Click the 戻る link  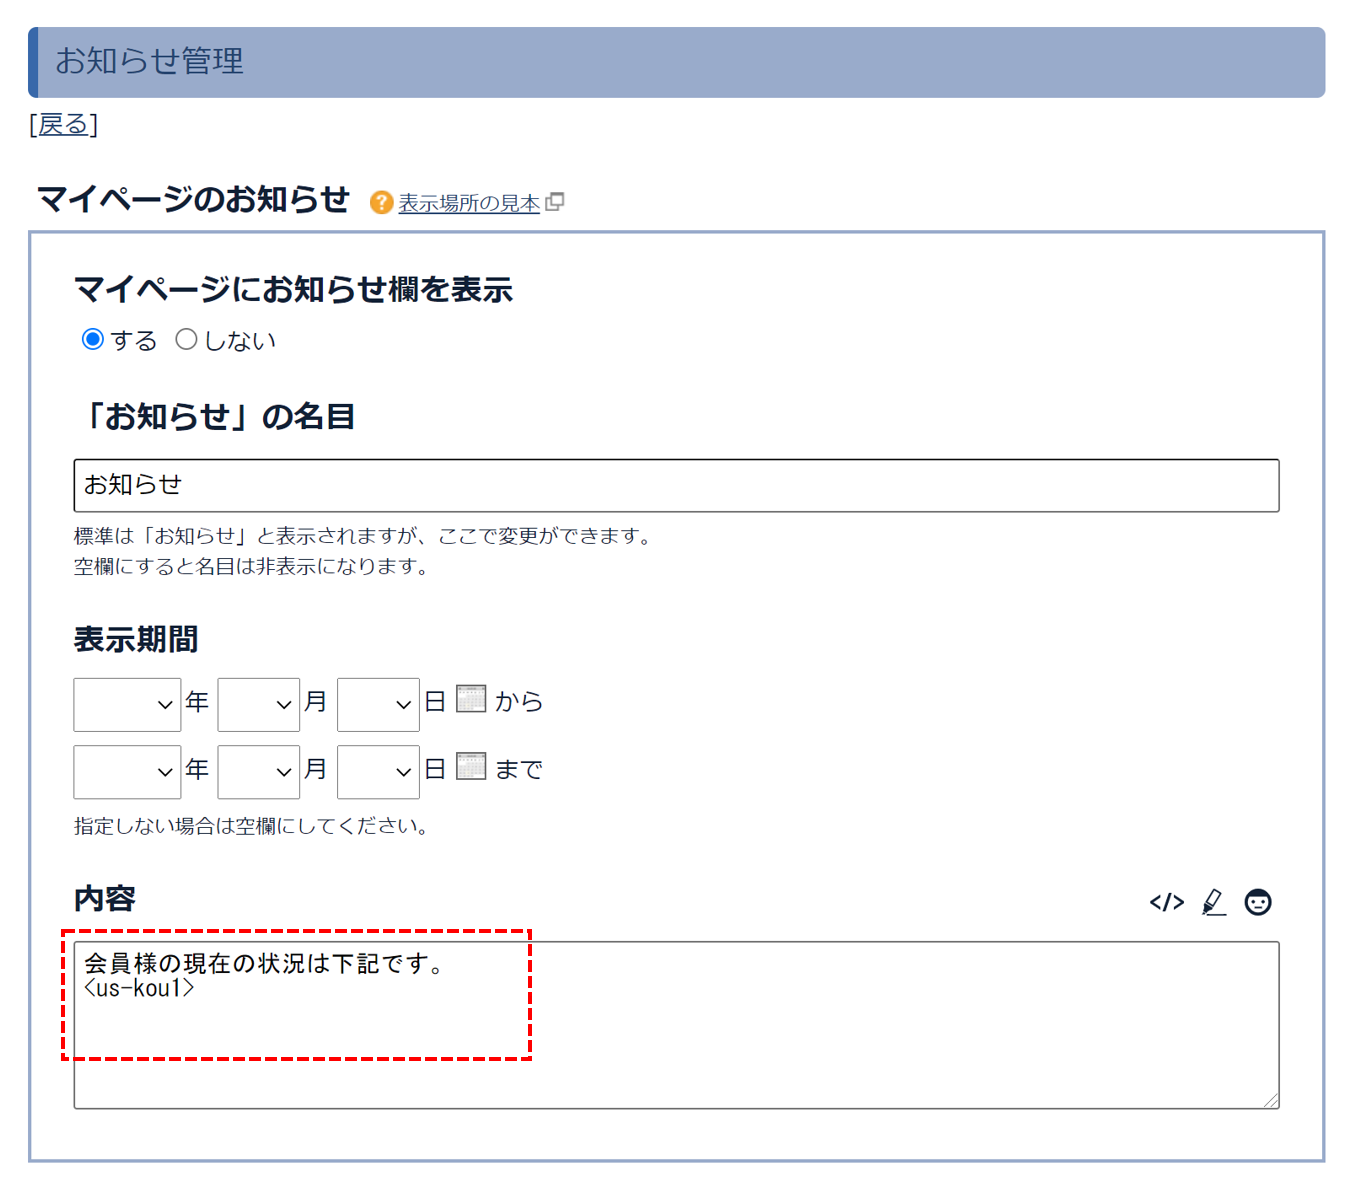(x=62, y=124)
